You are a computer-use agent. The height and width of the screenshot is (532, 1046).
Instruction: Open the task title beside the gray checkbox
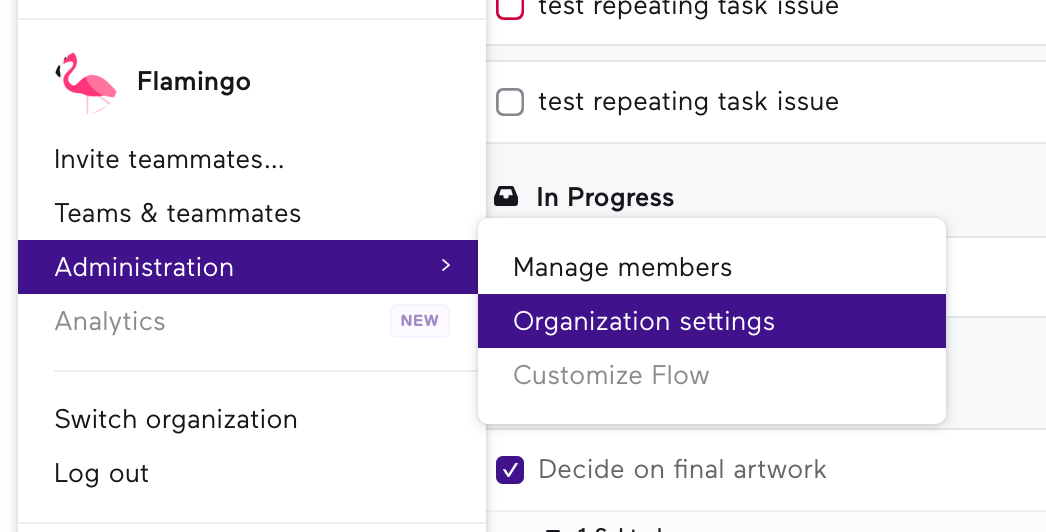[688, 102]
